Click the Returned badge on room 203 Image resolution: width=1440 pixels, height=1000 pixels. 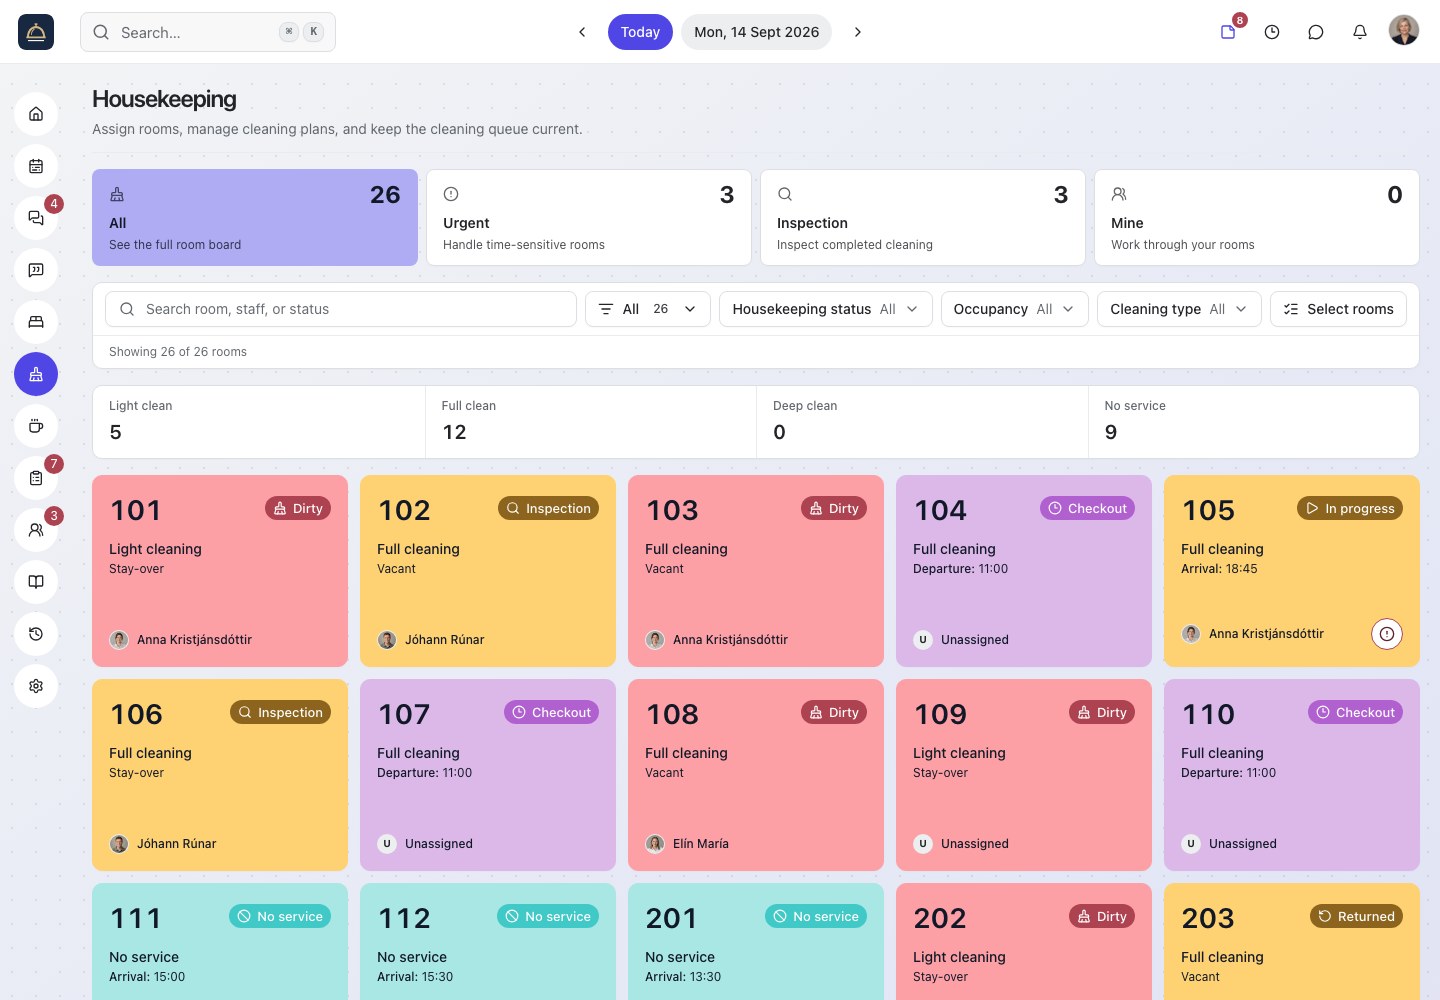click(x=1356, y=916)
